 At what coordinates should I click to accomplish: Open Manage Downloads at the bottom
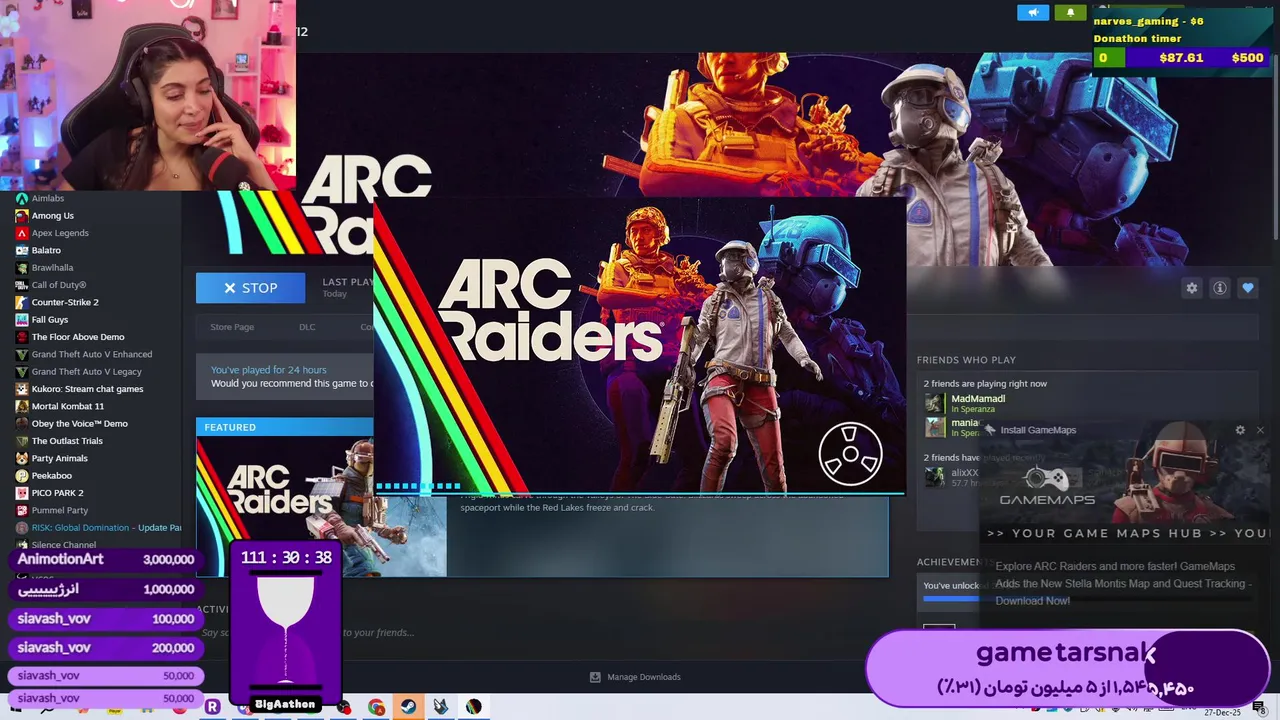635,677
